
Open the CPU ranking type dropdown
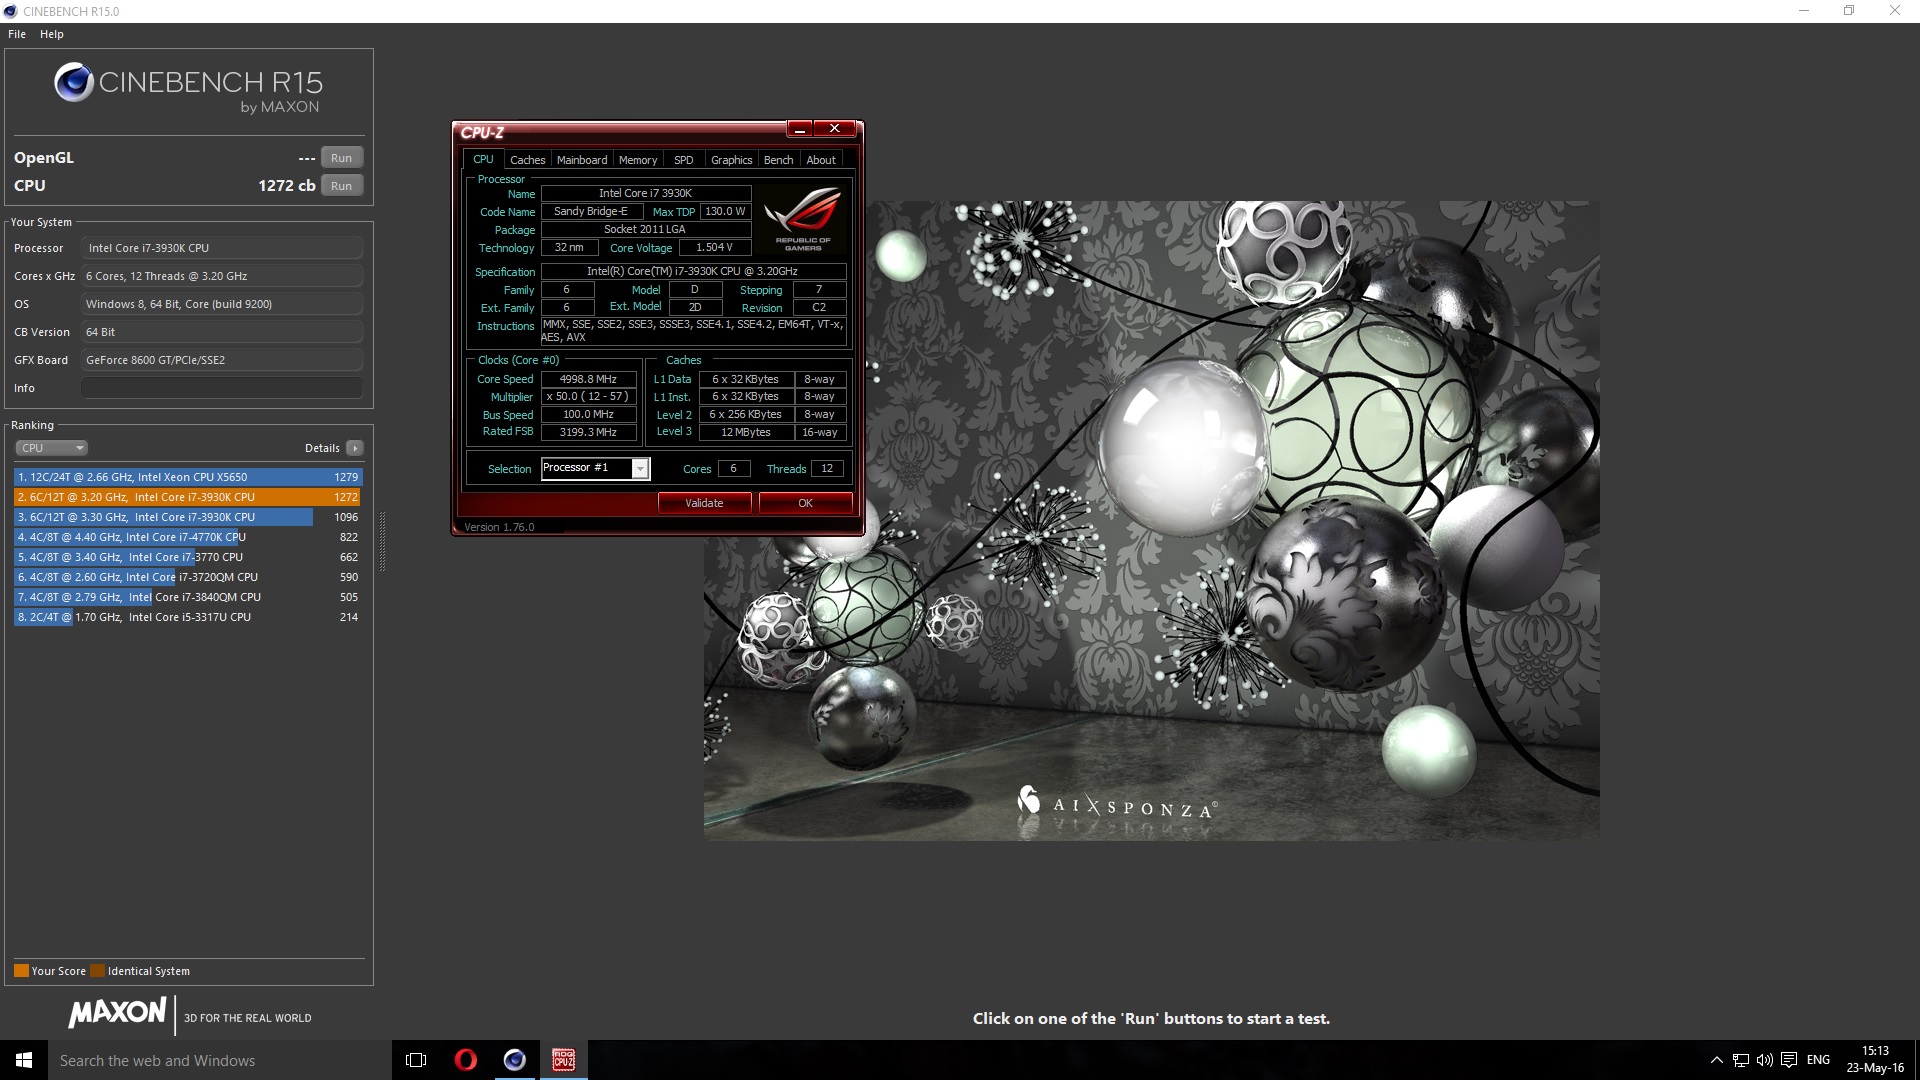[x=52, y=448]
